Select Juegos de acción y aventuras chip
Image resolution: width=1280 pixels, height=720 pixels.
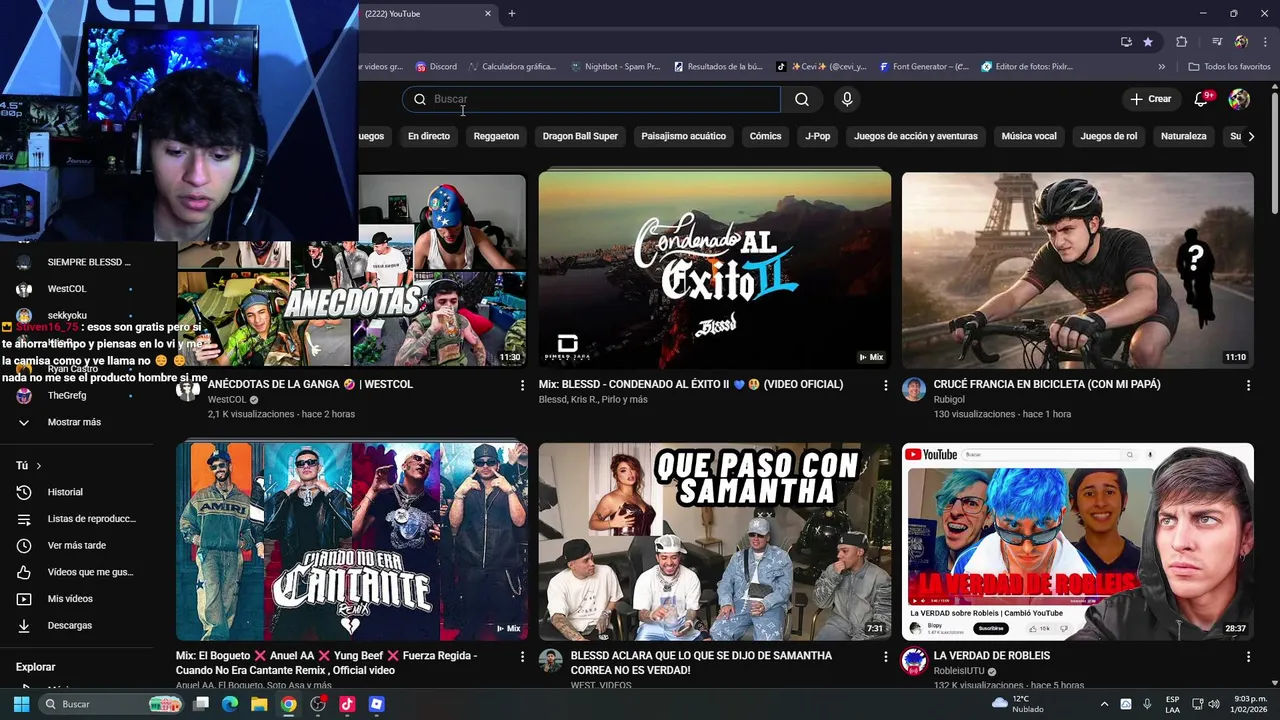916,136
